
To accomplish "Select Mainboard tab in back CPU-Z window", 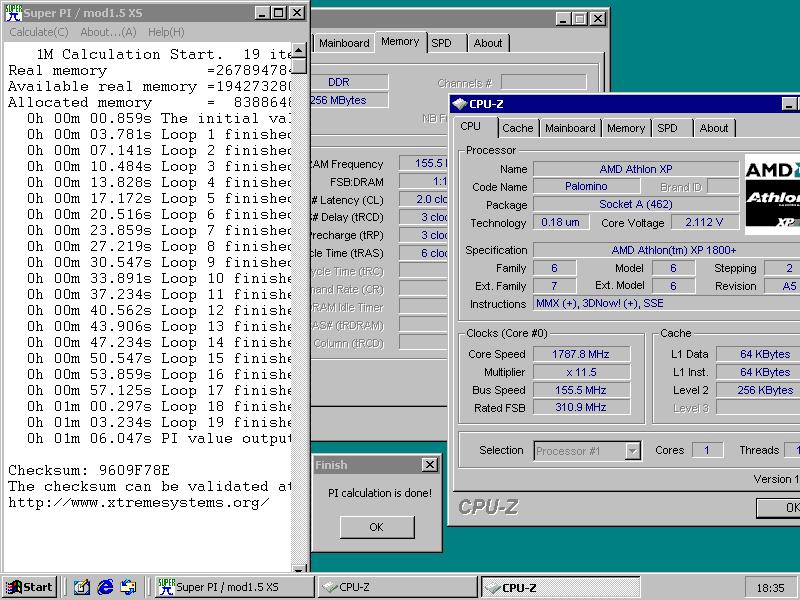I will [x=344, y=43].
